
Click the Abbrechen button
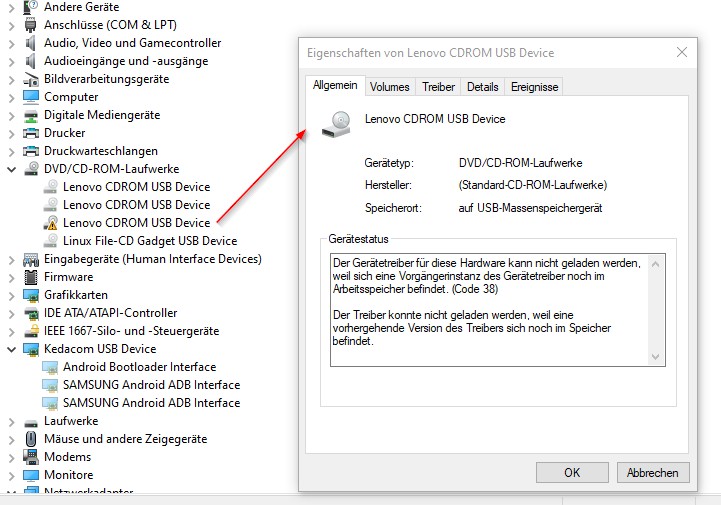point(653,473)
